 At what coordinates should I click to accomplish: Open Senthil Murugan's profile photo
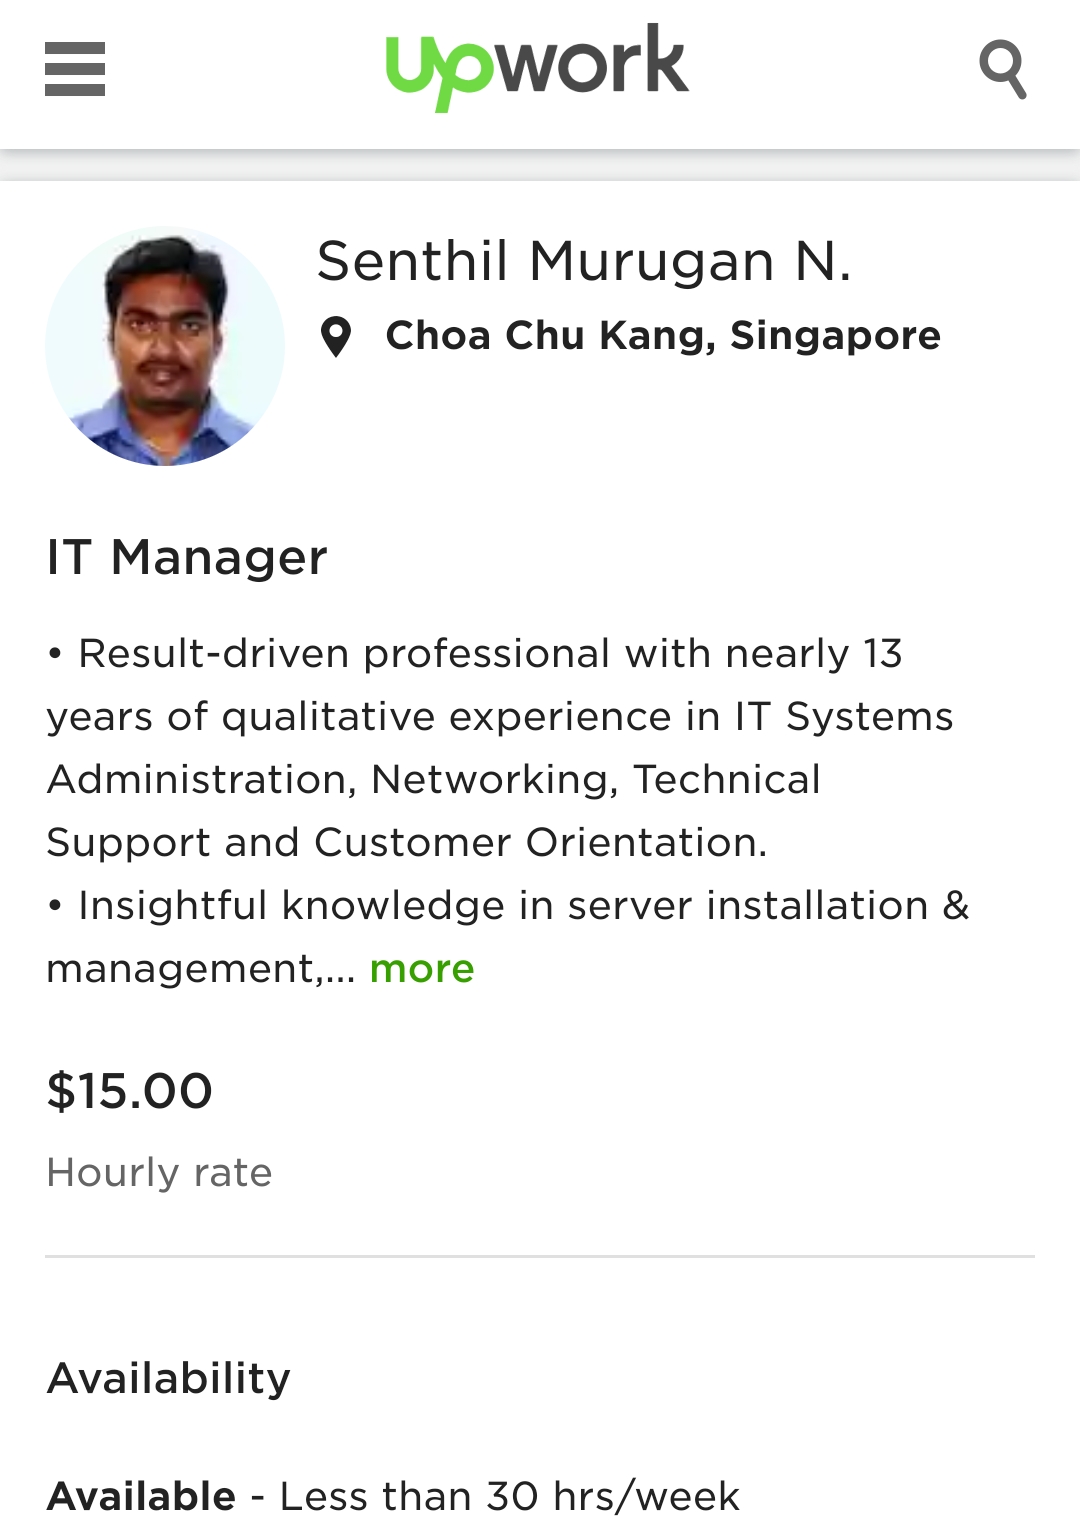[165, 346]
